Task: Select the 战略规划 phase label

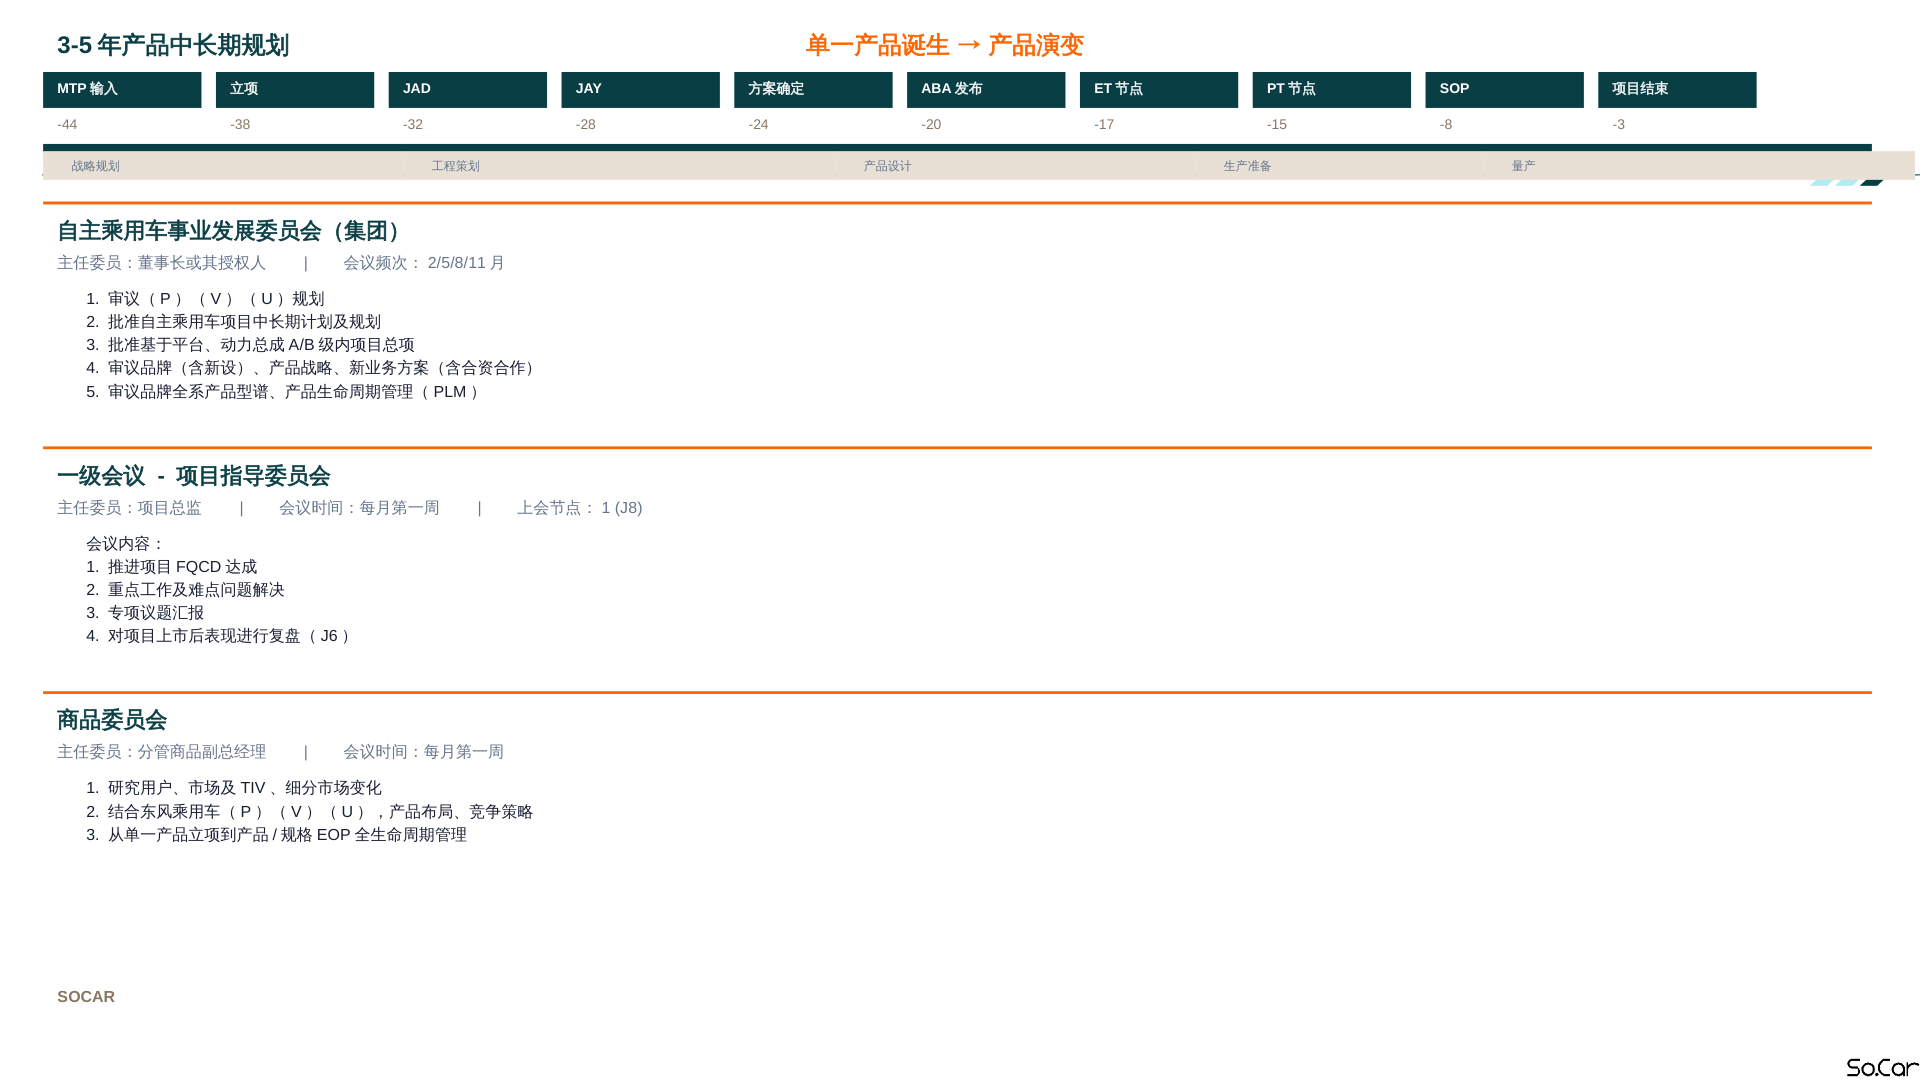Action: [x=96, y=166]
